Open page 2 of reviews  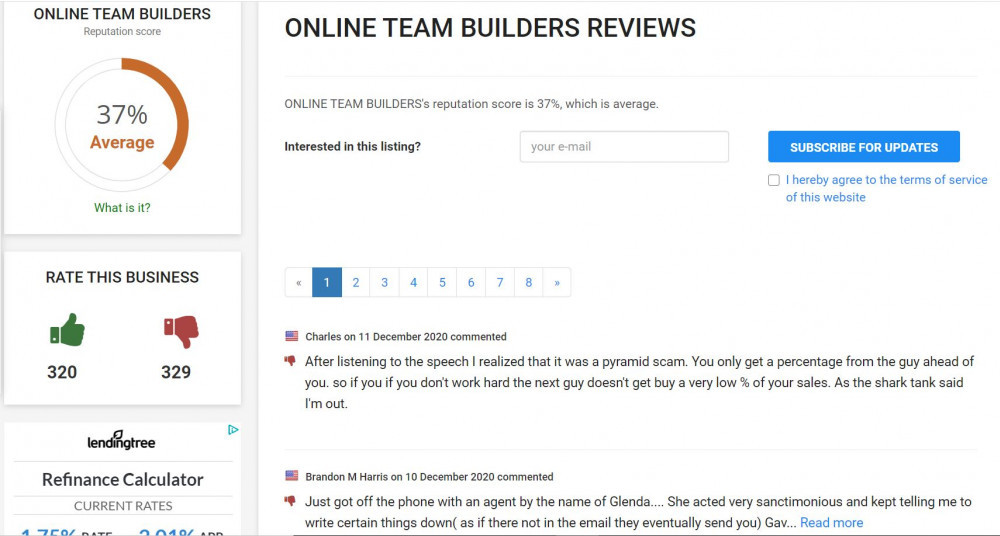(356, 283)
